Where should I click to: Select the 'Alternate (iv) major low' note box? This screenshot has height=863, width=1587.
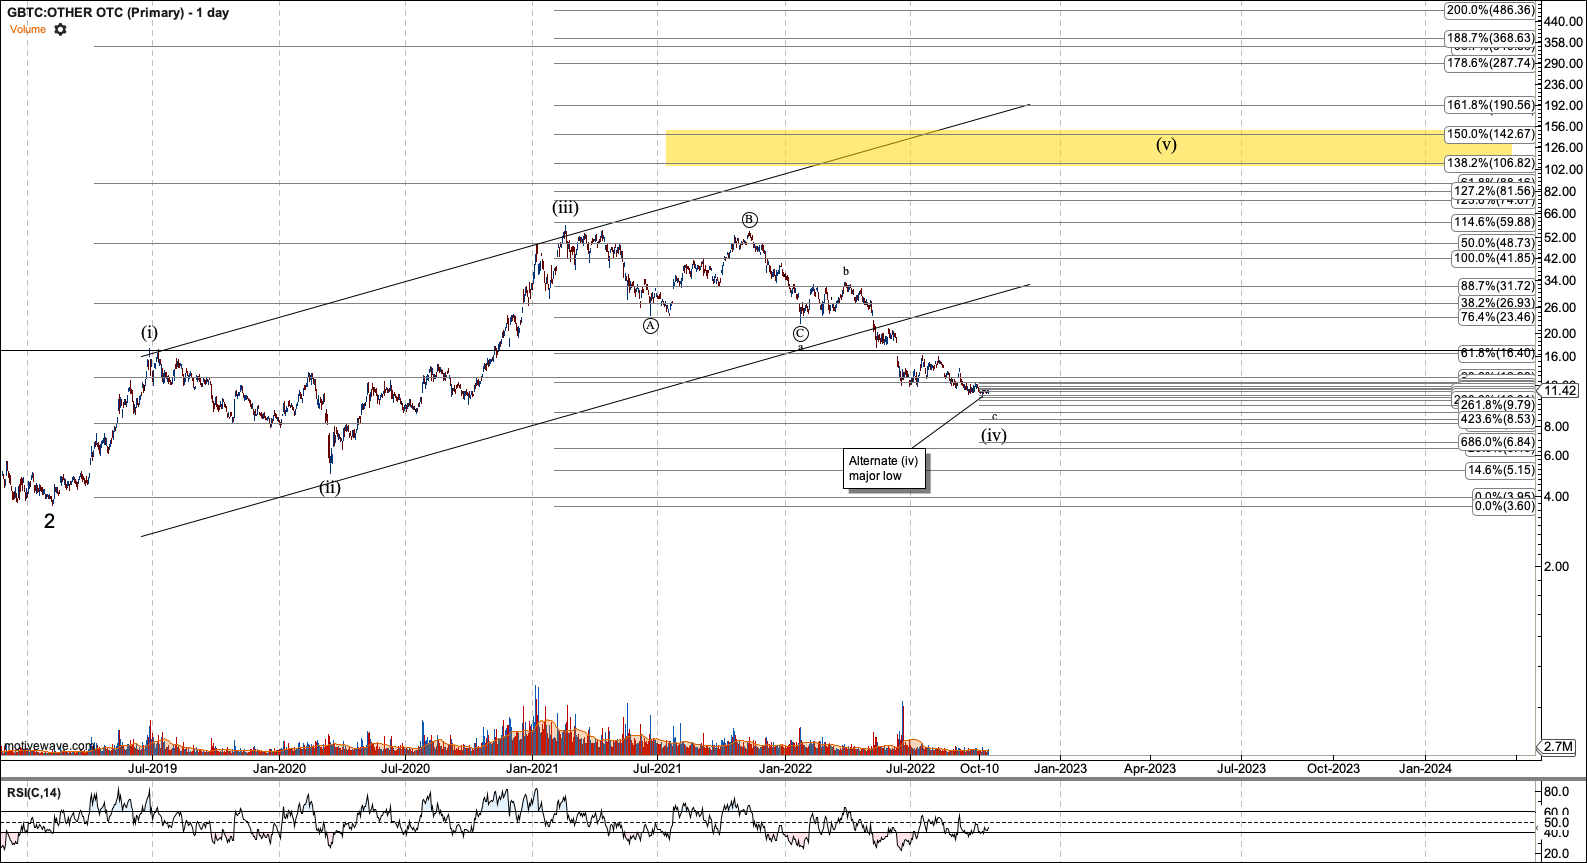click(x=884, y=468)
